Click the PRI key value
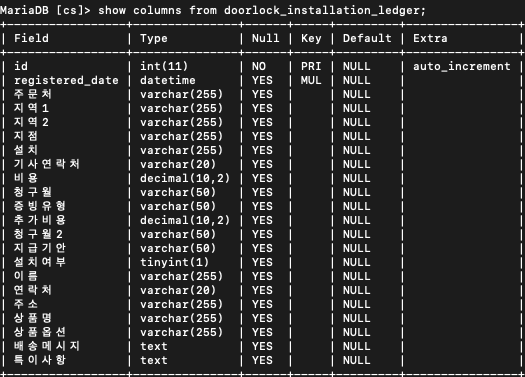The image size is (525, 377). point(311,66)
